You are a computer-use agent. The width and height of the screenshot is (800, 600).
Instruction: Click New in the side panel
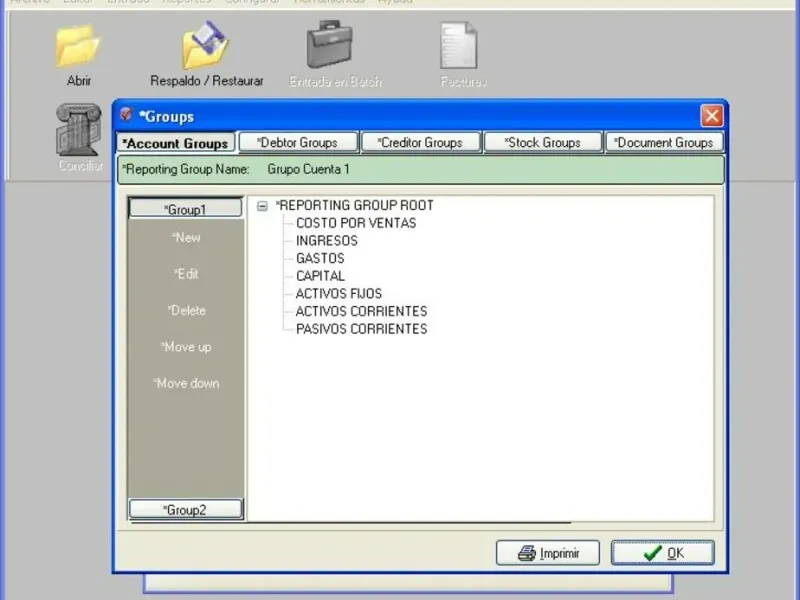pyautogui.click(x=186, y=237)
